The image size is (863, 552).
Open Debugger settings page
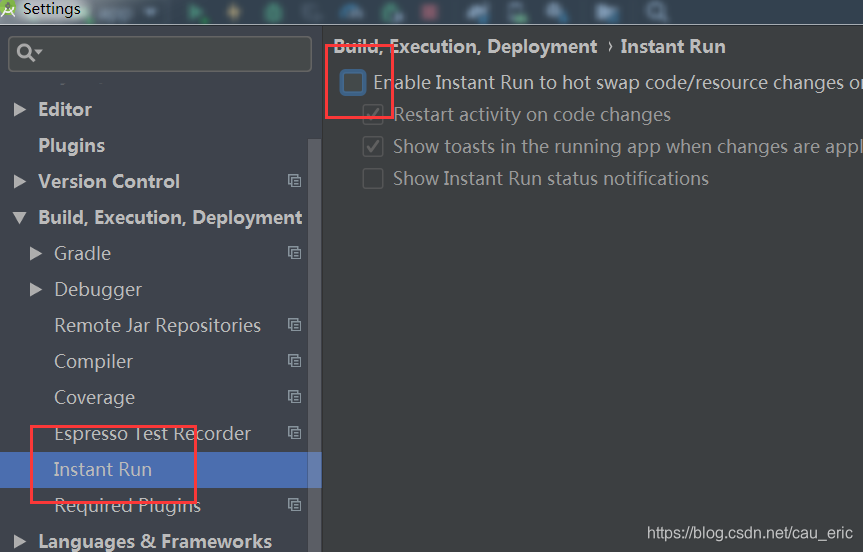pos(98,289)
